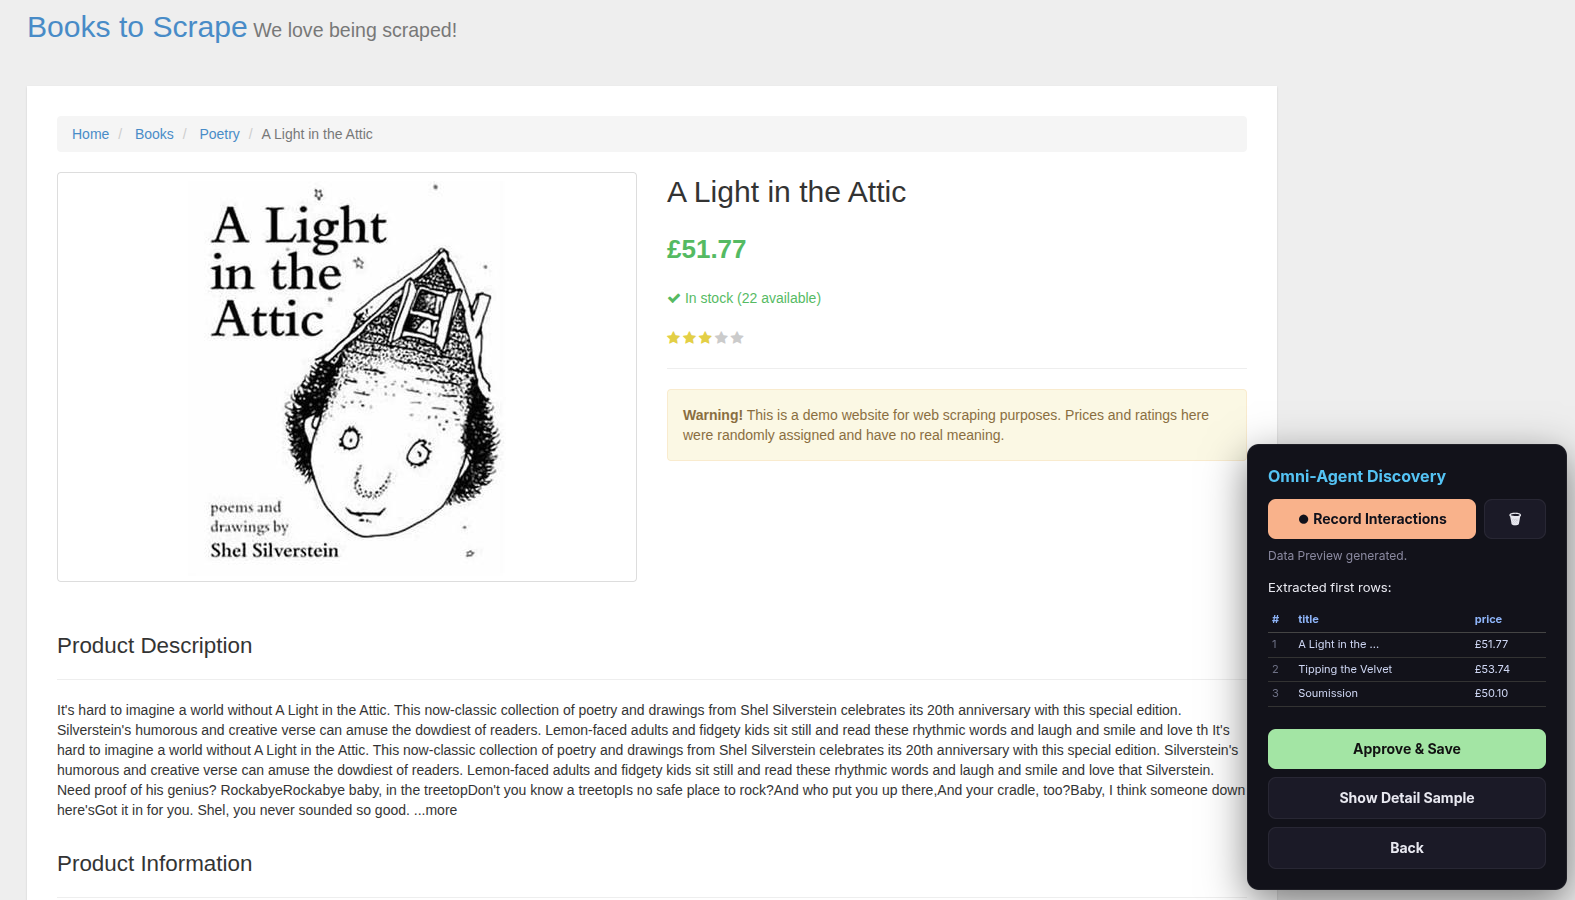The height and width of the screenshot is (900, 1575).
Task: Click the Books to Scrape site title
Action: pyautogui.click(x=137, y=27)
